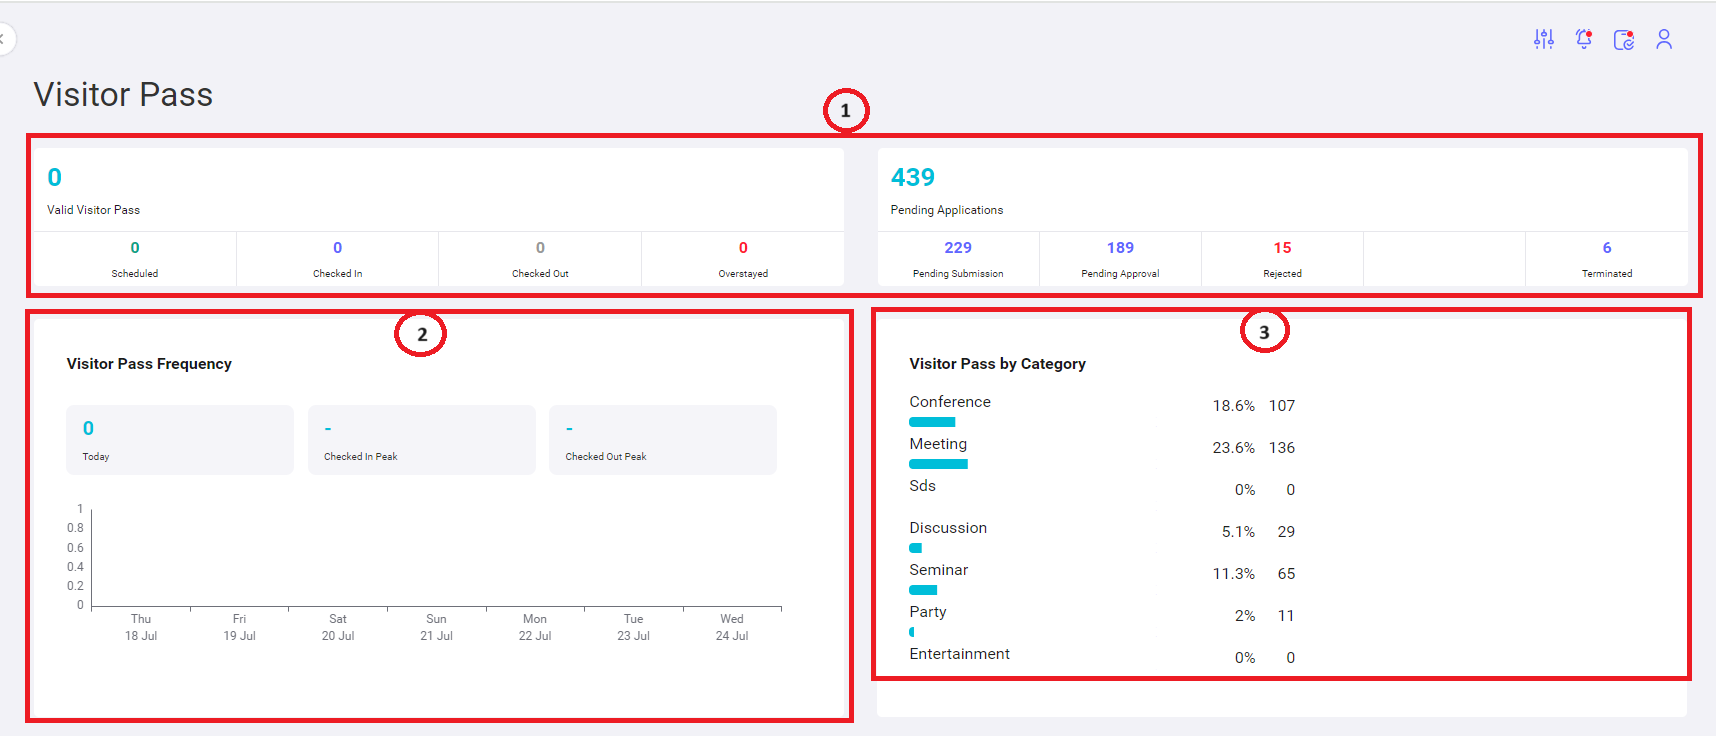Click the Conference category label

point(950,402)
